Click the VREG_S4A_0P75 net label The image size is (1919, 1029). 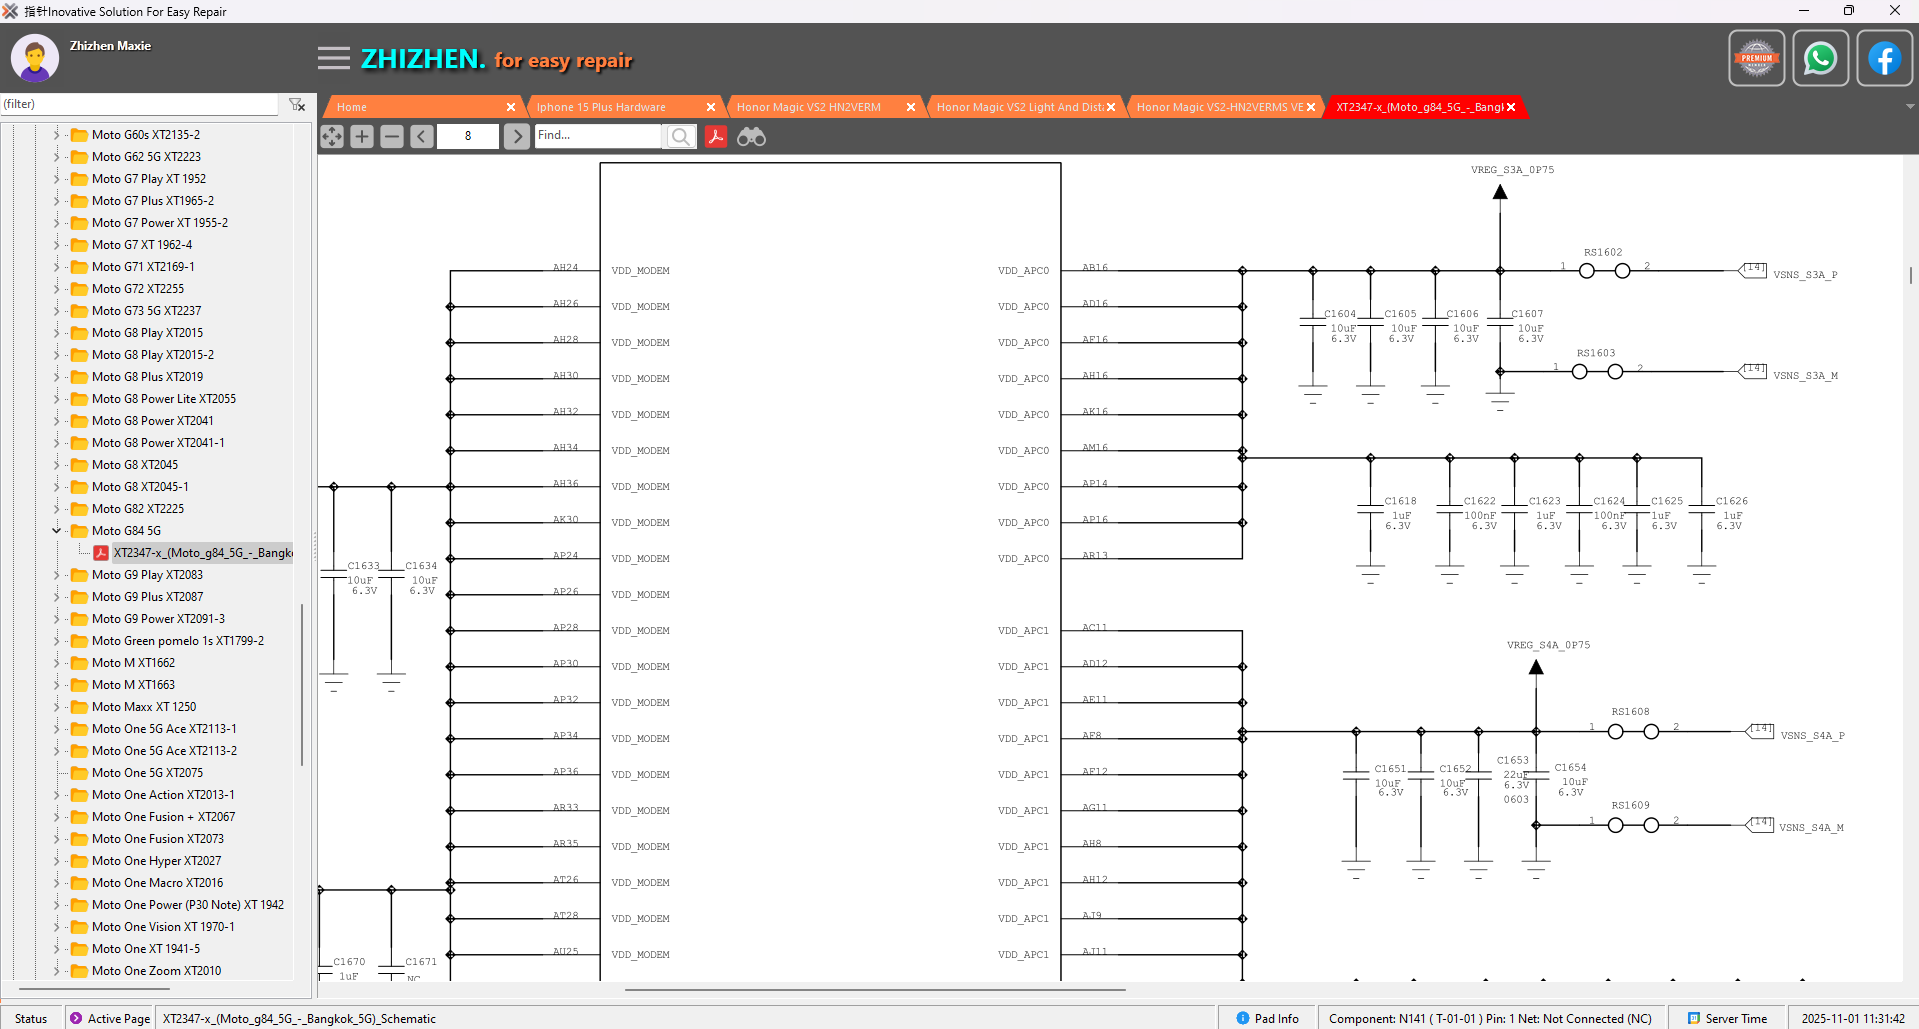tap(1548, 645)
